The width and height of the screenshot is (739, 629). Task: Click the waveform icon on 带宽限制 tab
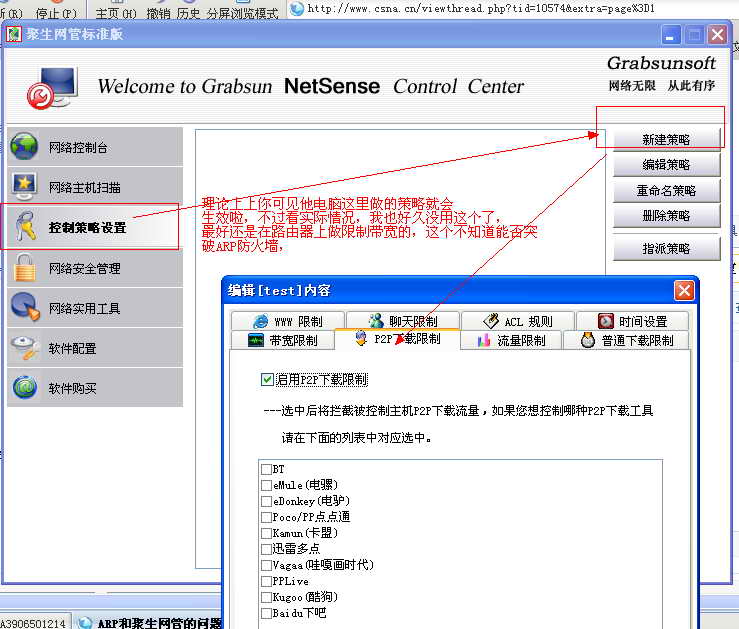(x=256, y=340)
